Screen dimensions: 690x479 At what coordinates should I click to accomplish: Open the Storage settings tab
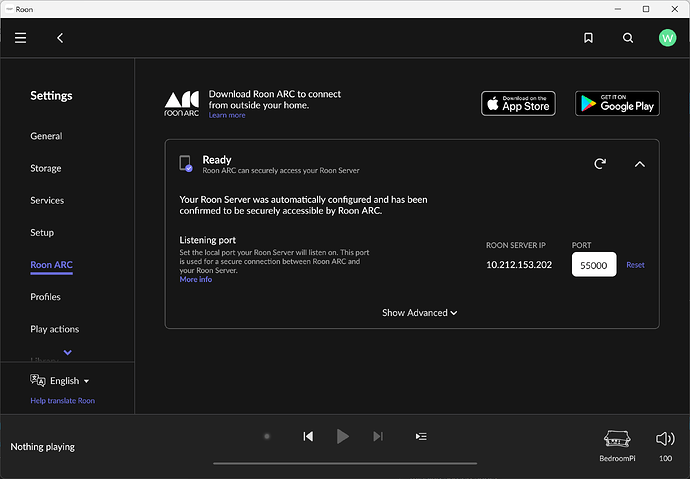pyautogui.click(x=46, y=168)
